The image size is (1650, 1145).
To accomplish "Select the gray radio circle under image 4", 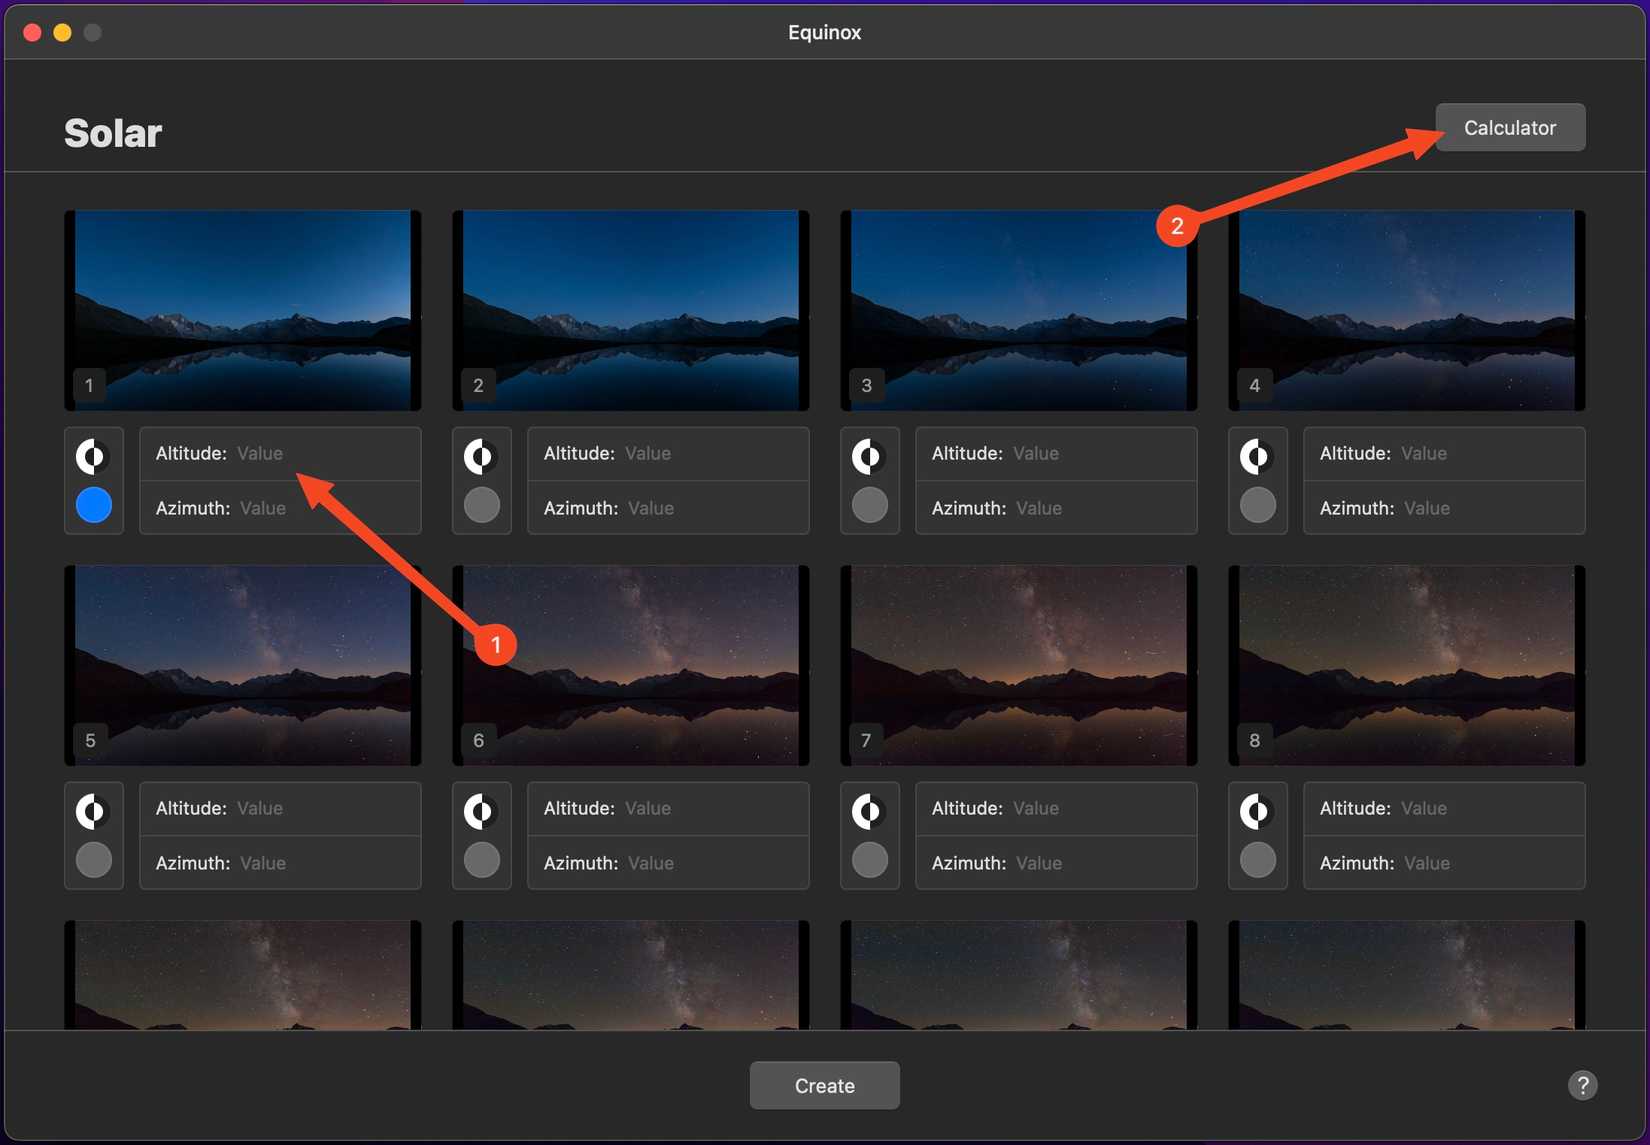I will (1258, 505).
